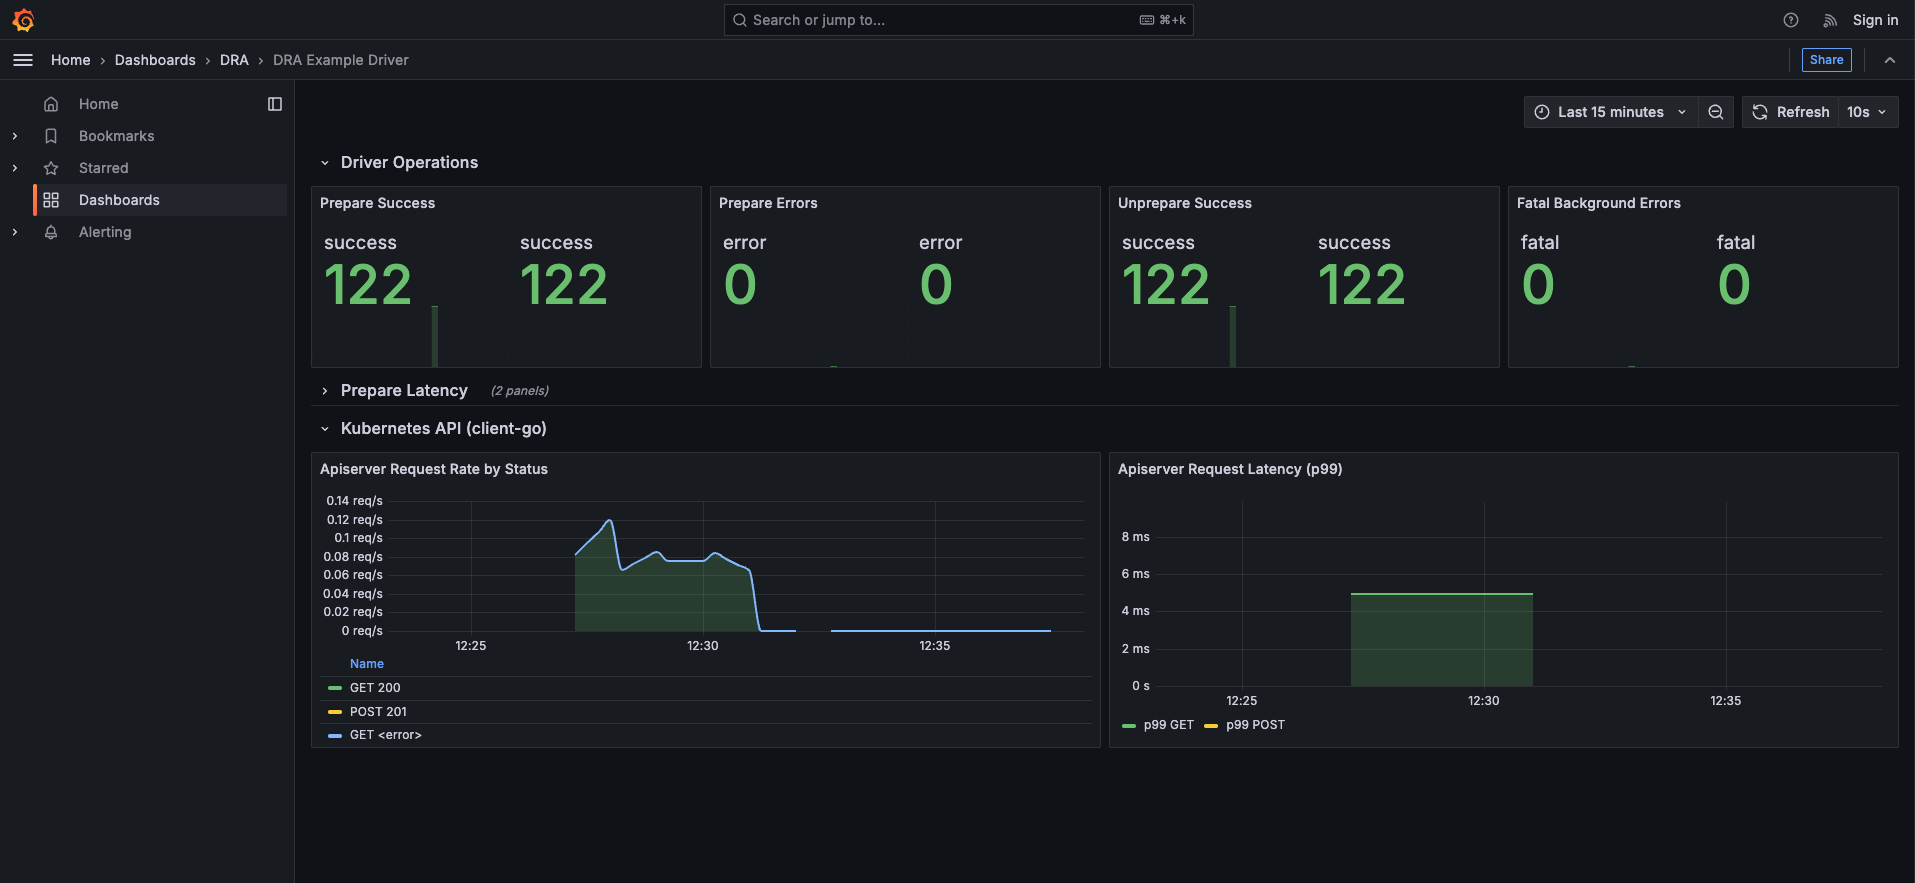This screenshot has width=1915, height=883.
Task: Click the DRA Example Driver breadcrumb
Action: click(341, 60)
